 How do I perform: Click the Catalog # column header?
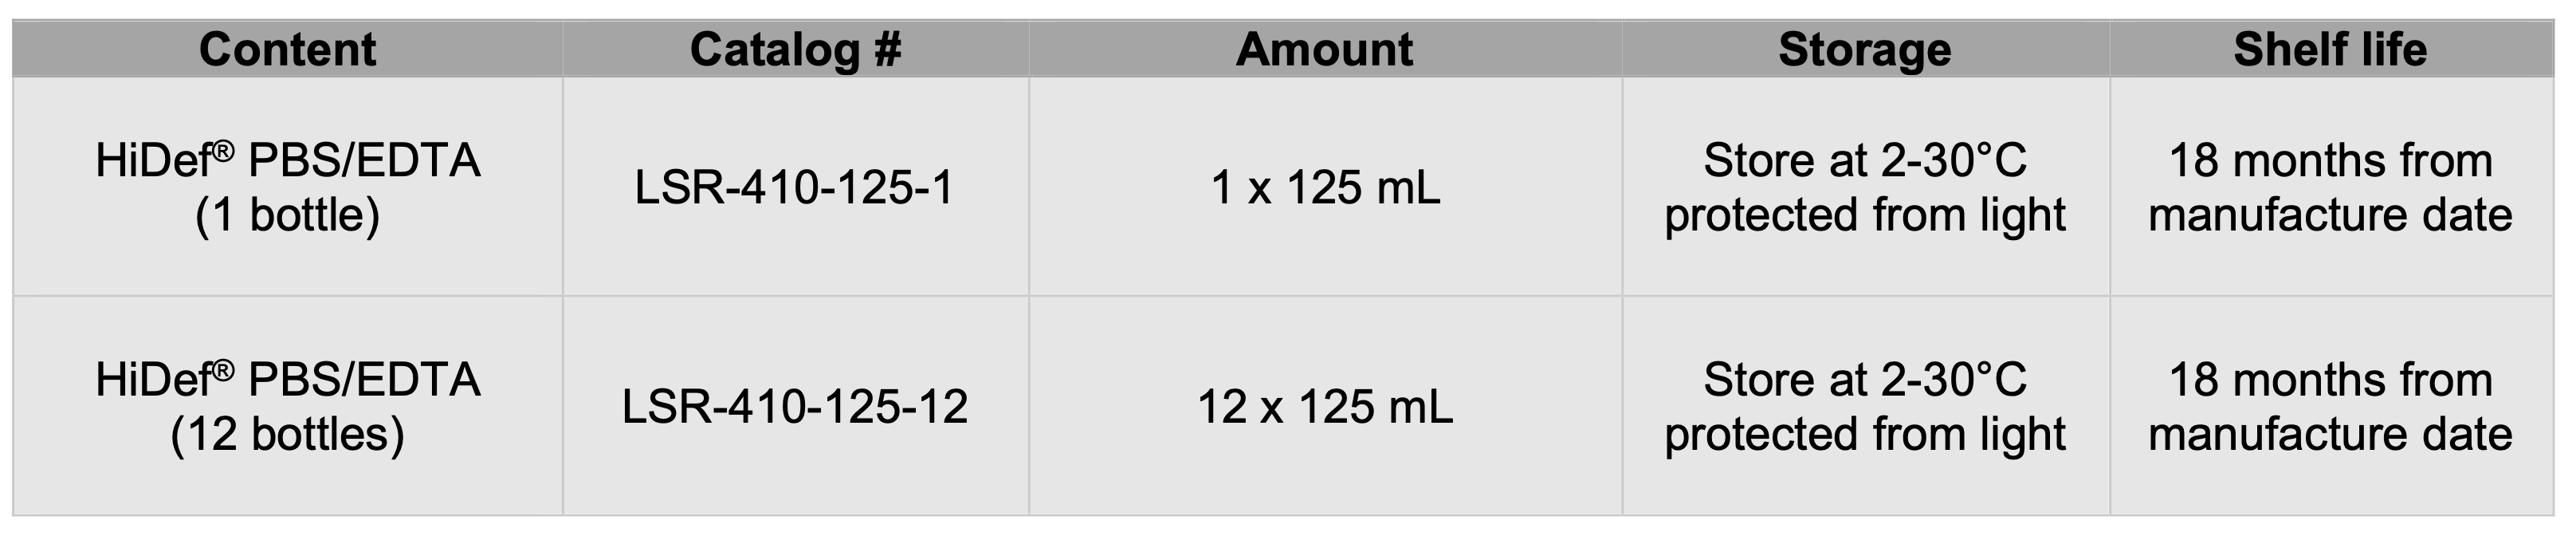[x=796, y=49]
